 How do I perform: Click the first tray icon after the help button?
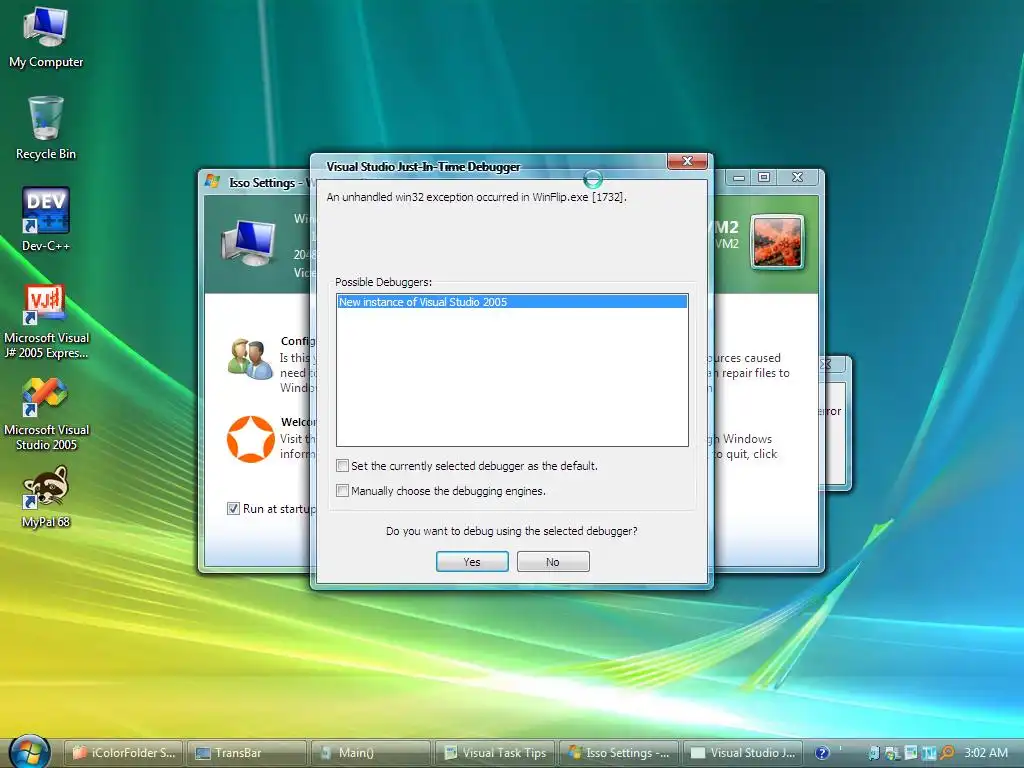[x=874, y=753]
